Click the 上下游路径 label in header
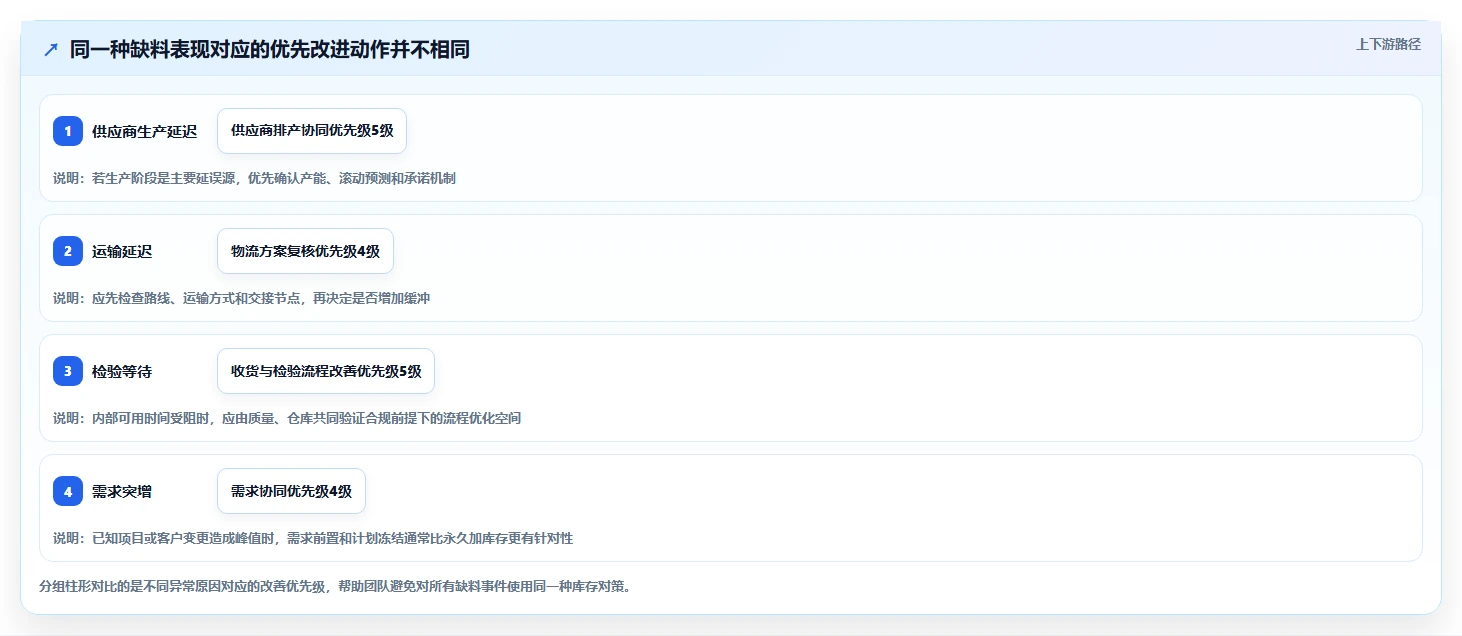This screenshot has width=1462, height=636. click(x=1388, y=44)
